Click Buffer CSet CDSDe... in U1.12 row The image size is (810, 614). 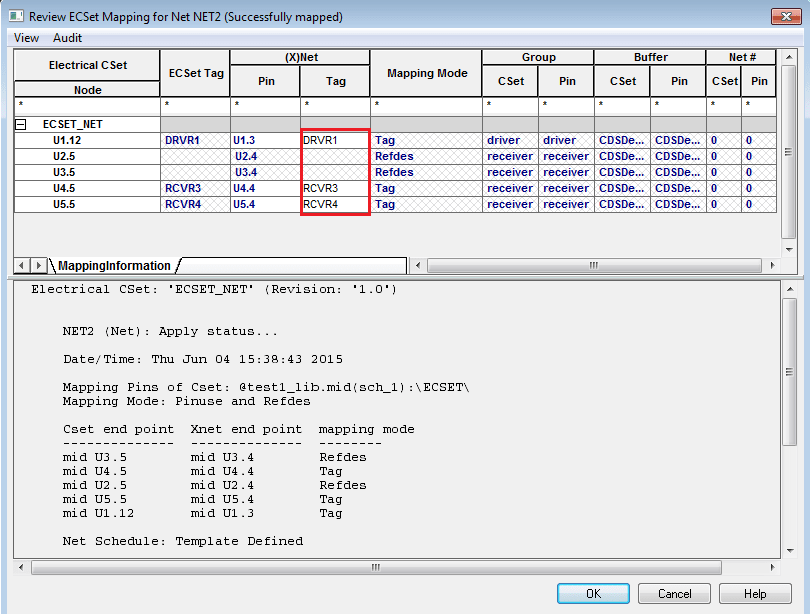621,140
